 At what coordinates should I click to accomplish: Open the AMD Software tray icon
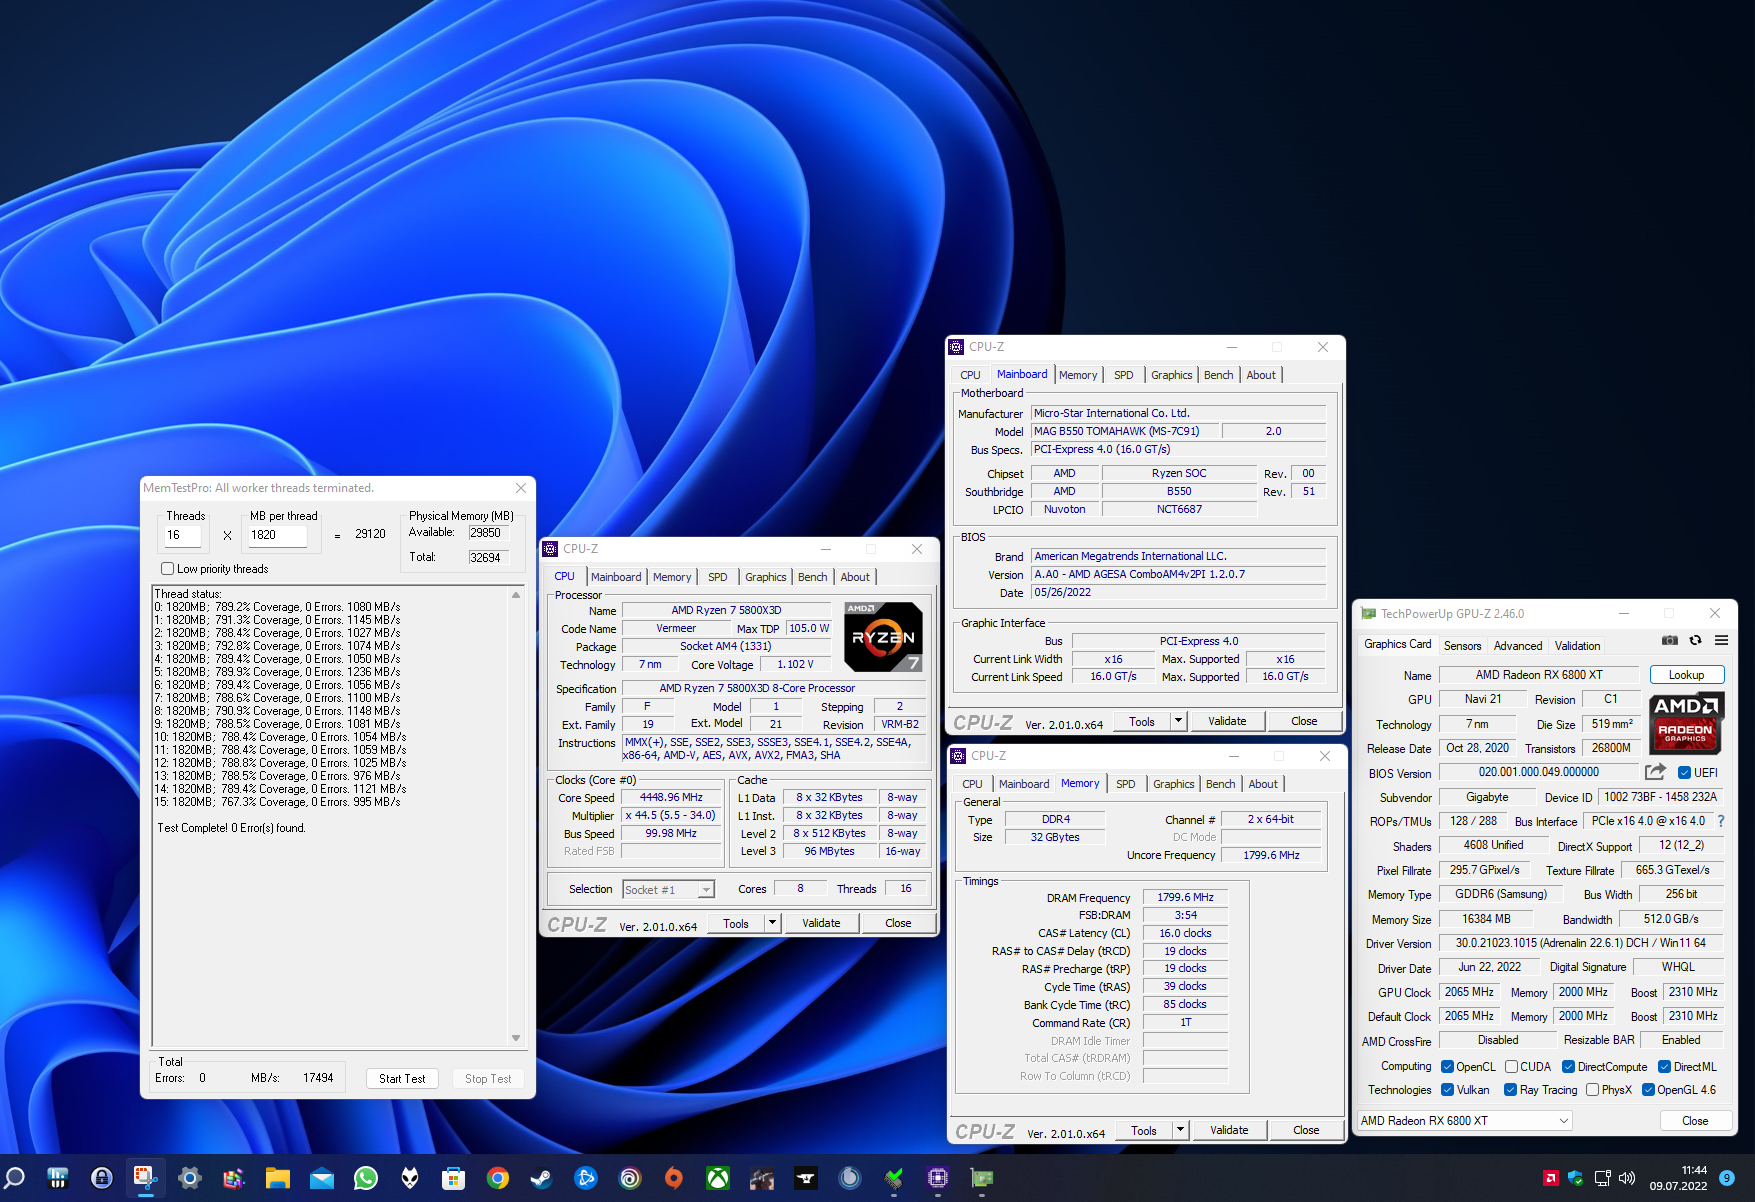tap(1550, 1178)
